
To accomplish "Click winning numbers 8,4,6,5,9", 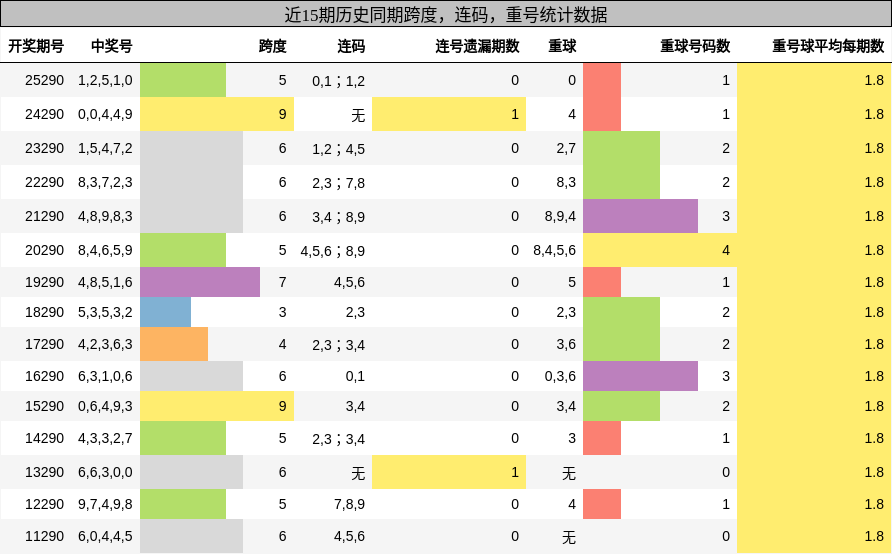I will point(105,250).
